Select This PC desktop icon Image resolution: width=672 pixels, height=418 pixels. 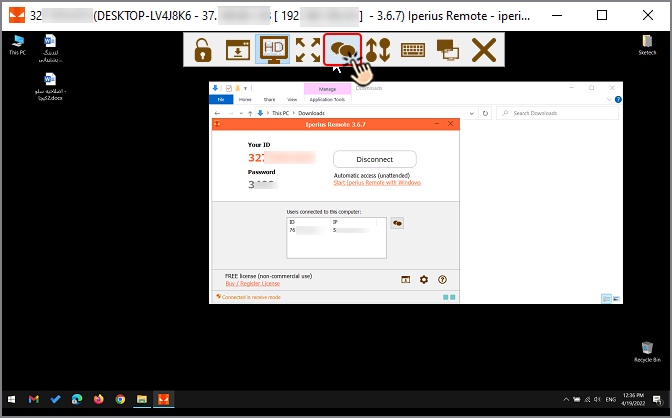(x=18, y=45)
